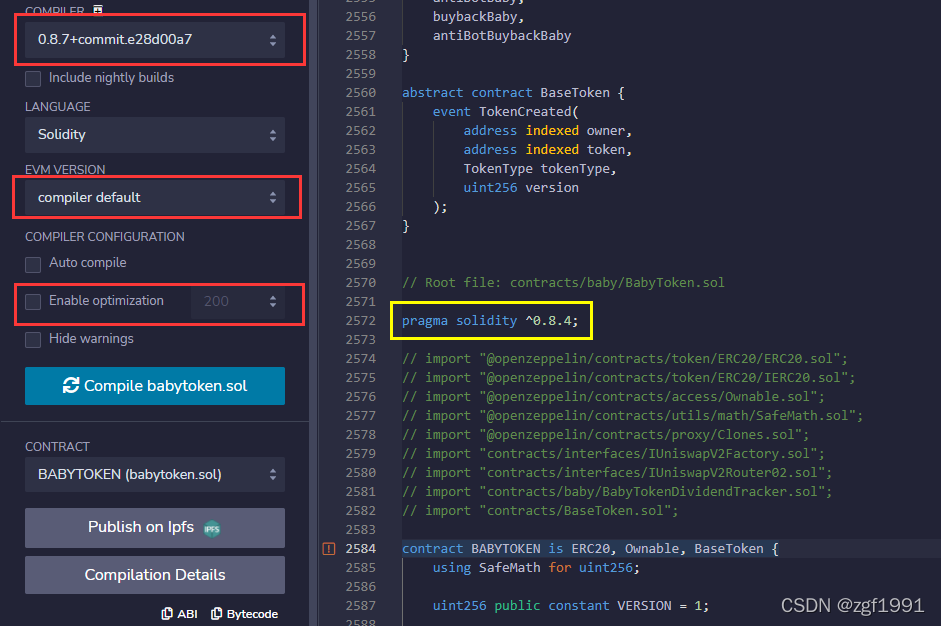Click the 'Root file: contracts/baby/BabyToken.sol' comment
941x626 pixels.
(563, 283)
